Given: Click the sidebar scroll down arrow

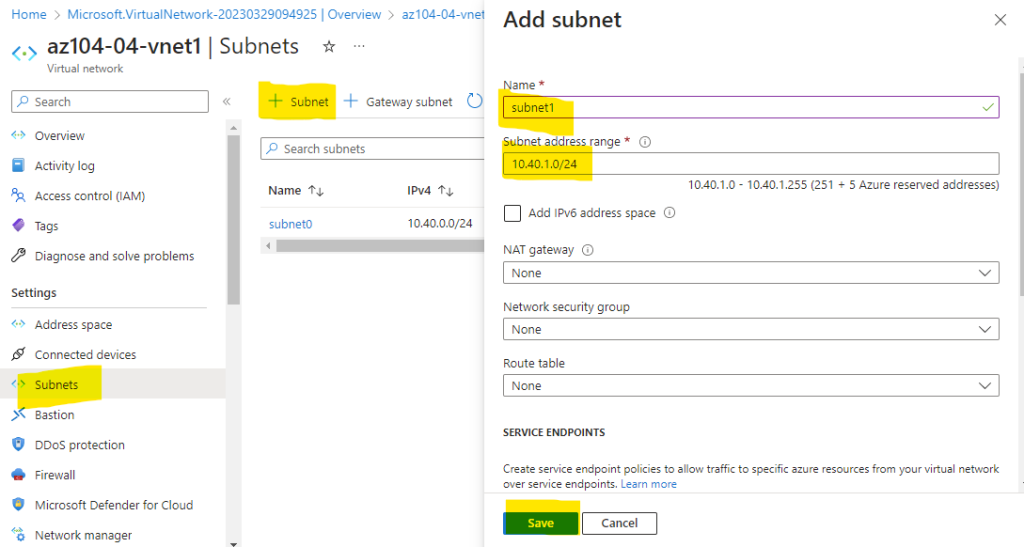Looking at the screenshot, I should (234, 542).
